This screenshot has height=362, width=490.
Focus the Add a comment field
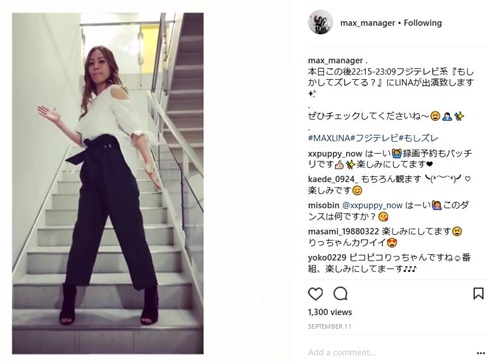tap(390, 352)
